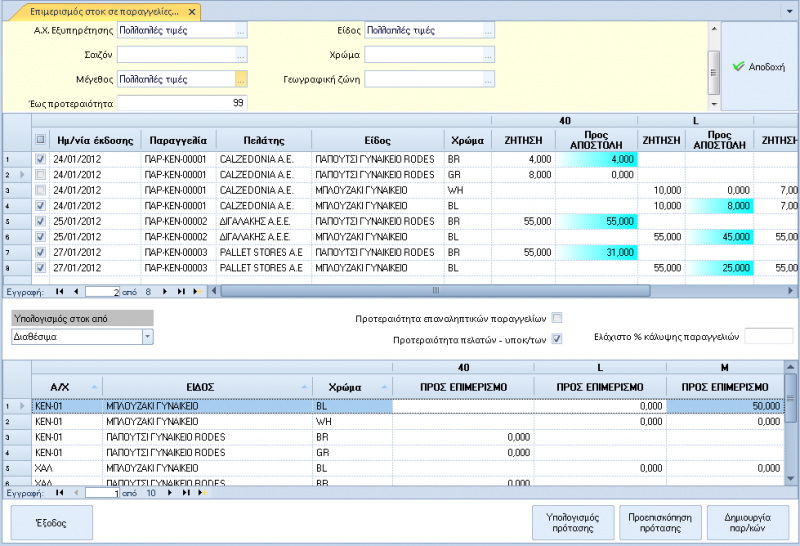Check order row 2 CALZEDONIA GR checkbox
800x546 pixels.
click(x=40, y=175)
